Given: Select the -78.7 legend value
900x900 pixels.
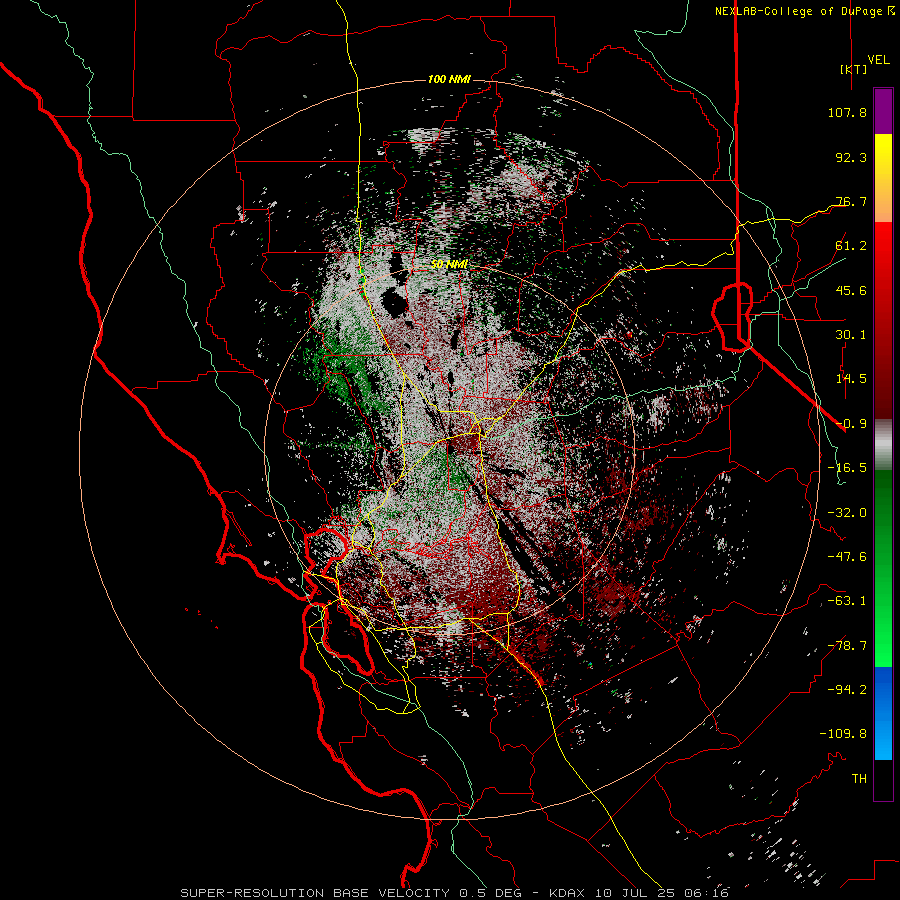Looking at the screenshot, I should 847,646.
